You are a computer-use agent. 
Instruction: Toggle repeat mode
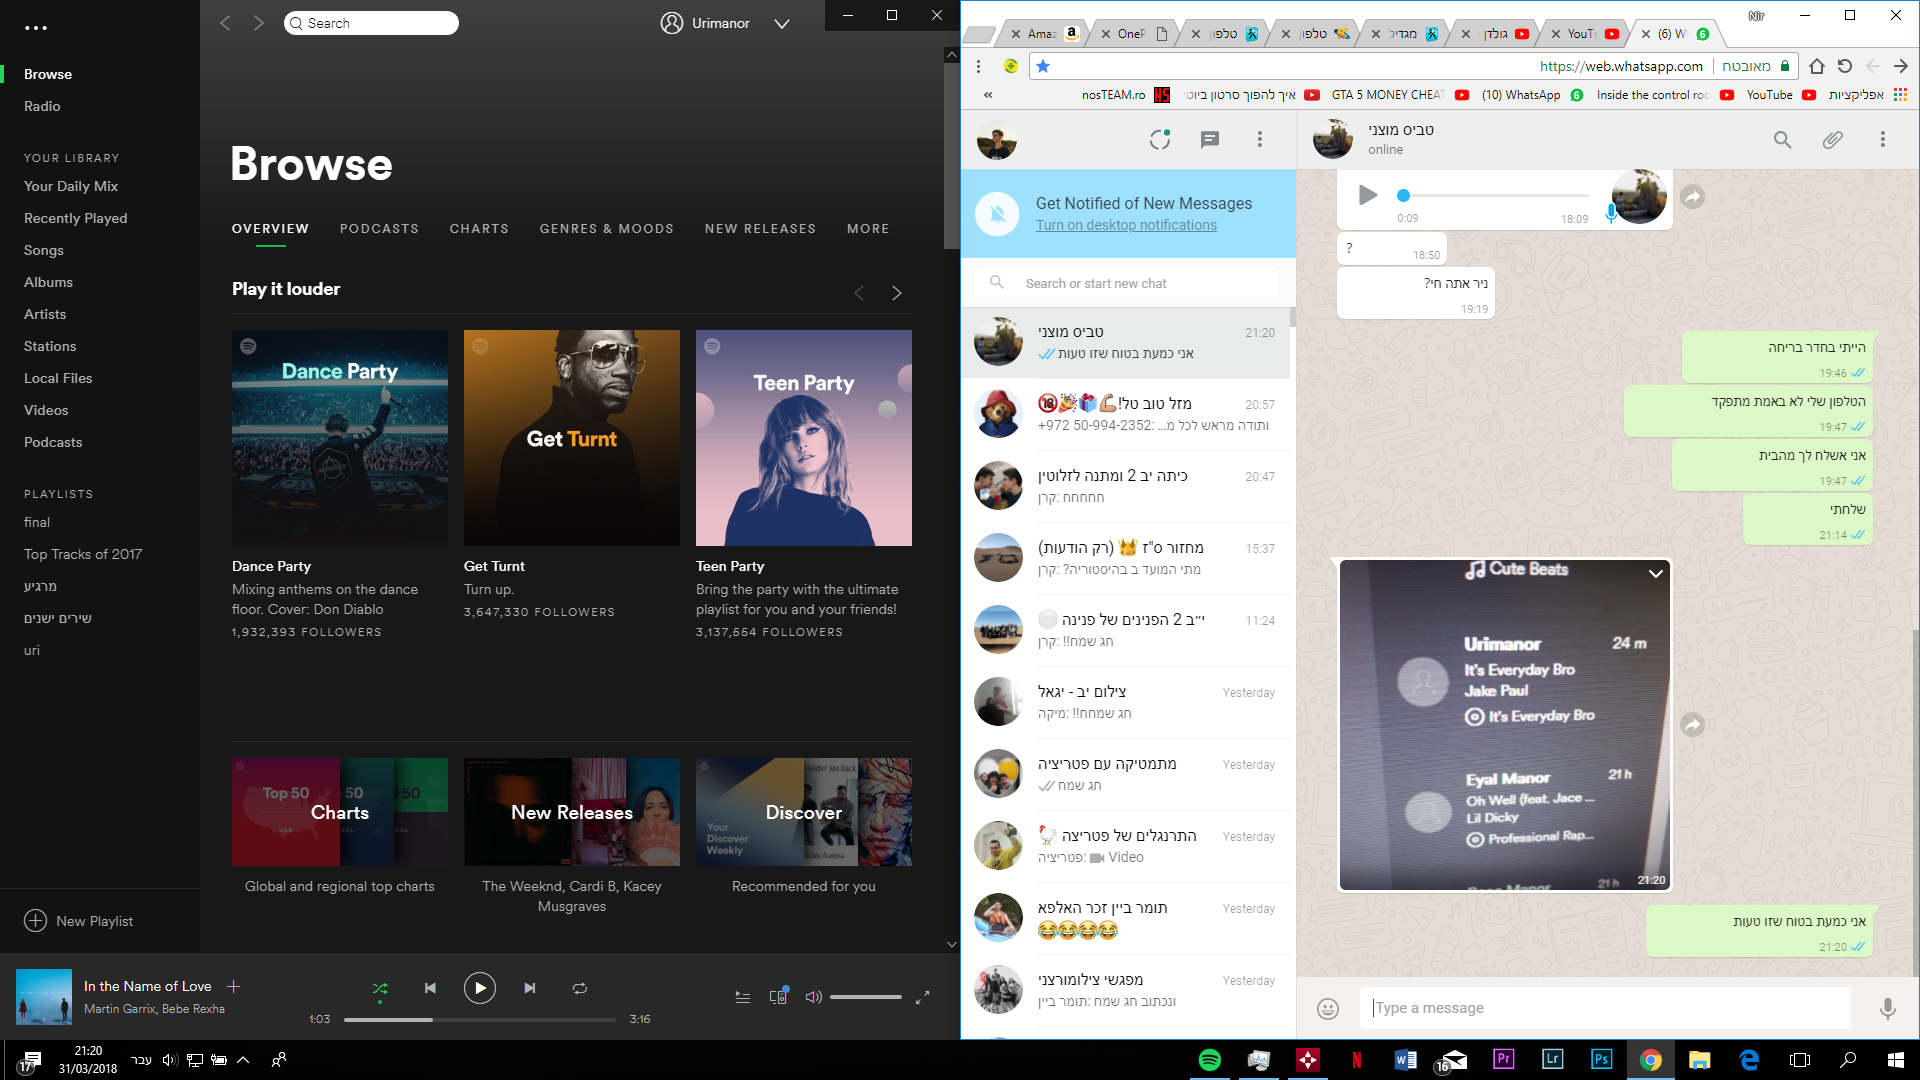click(580, 988)
